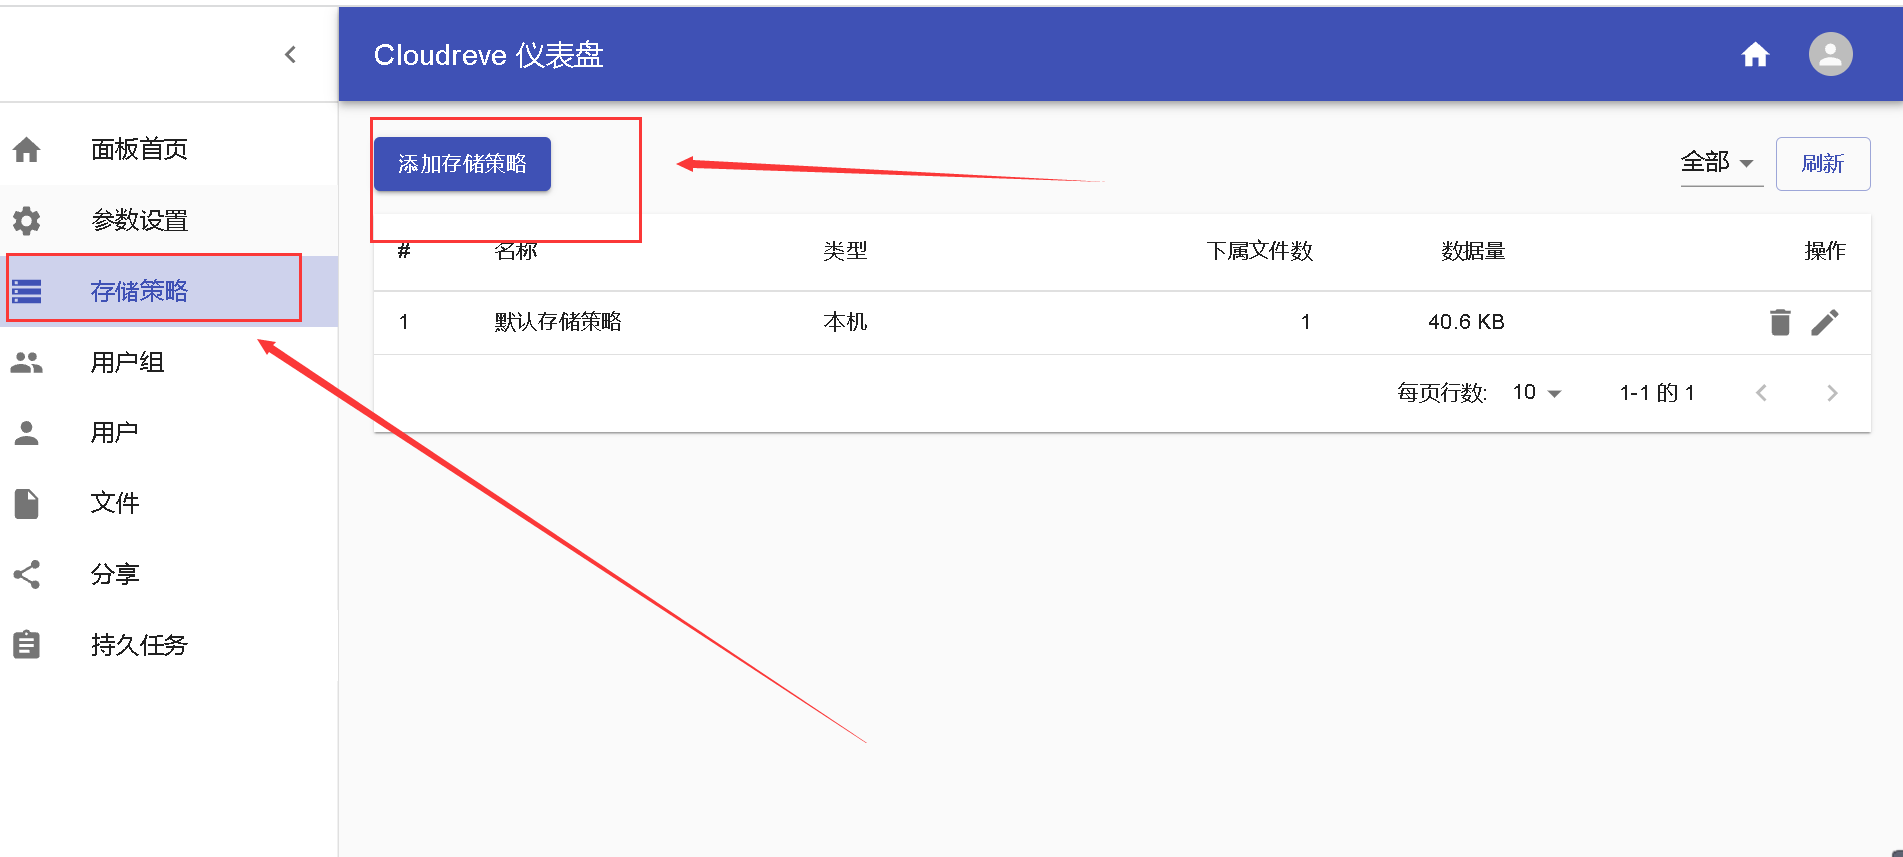1903x857 pixels.
Task: Open 参数设置 in the sidebar
Action: pyautogui.click(x=169, y=220)
